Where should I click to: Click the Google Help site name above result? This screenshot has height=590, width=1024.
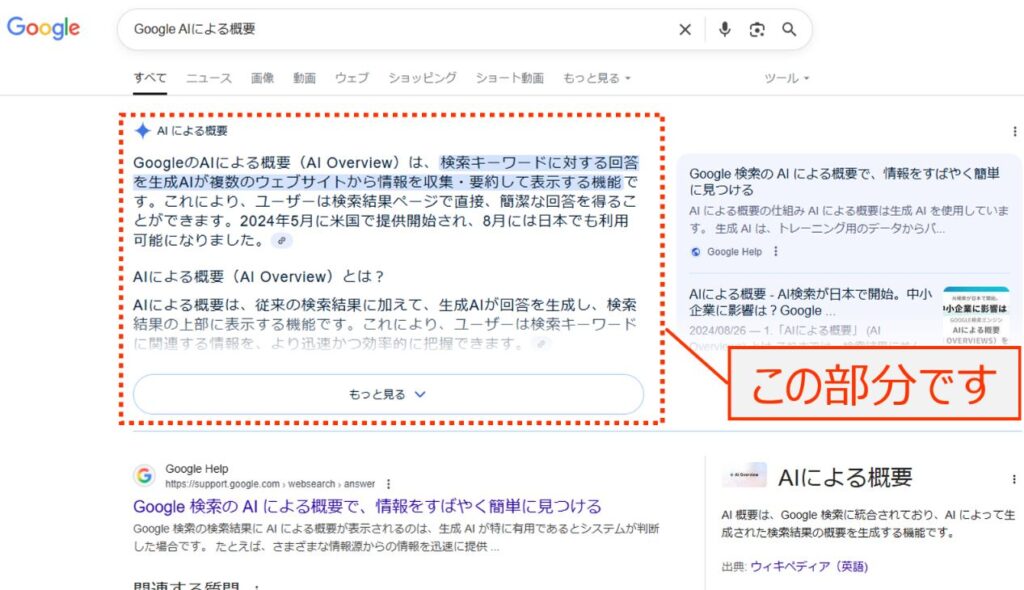click(x=197, y=468)
